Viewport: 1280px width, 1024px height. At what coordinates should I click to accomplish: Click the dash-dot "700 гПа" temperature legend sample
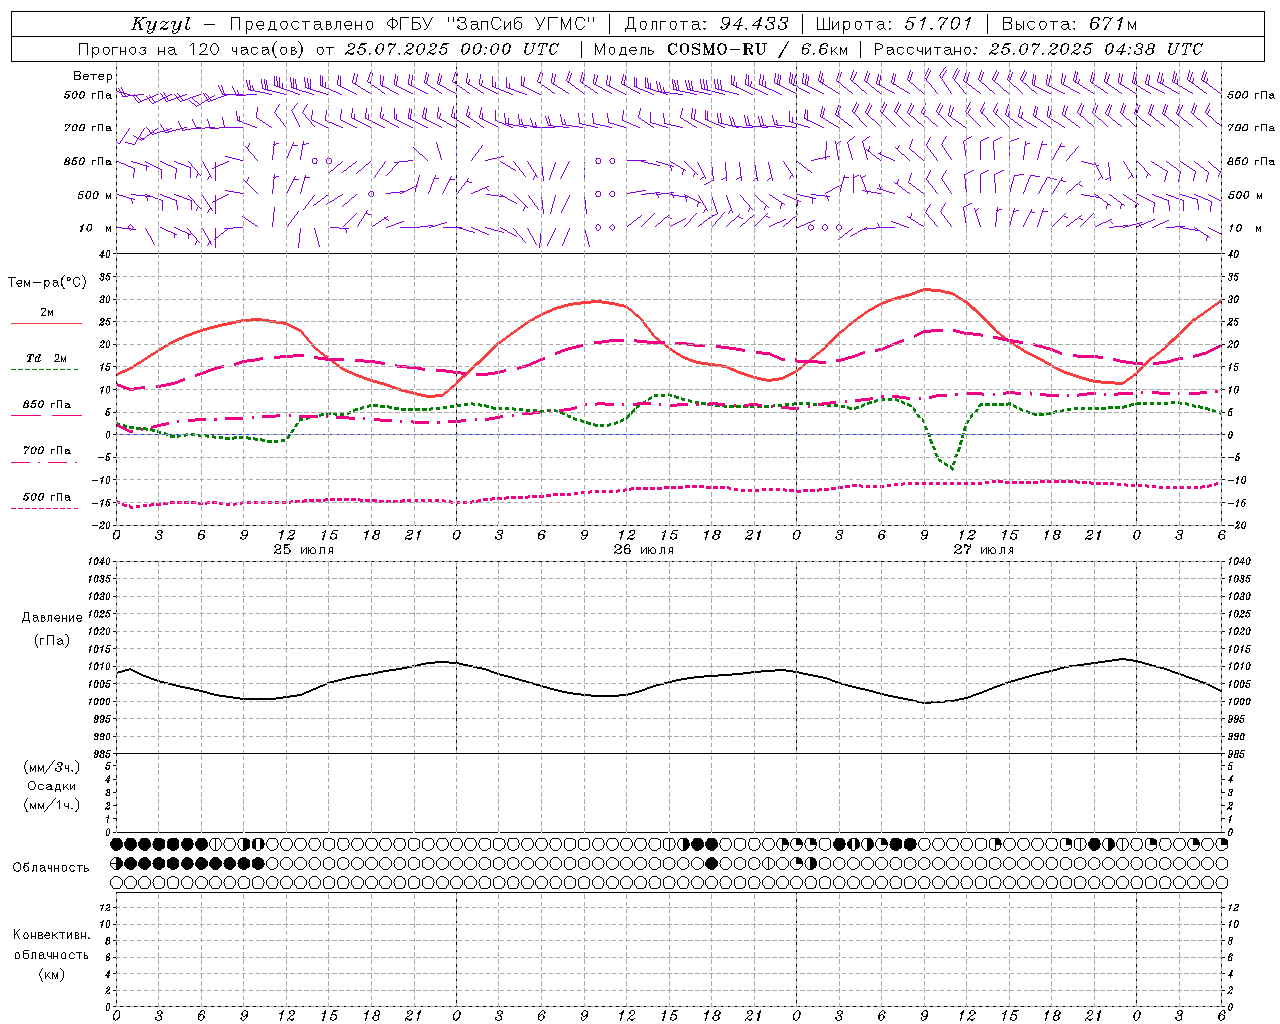point(44,463)
